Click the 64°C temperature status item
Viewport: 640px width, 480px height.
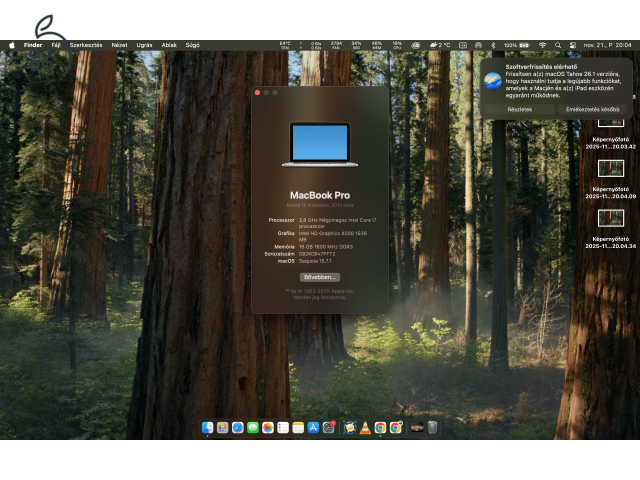tap(285, 45)
